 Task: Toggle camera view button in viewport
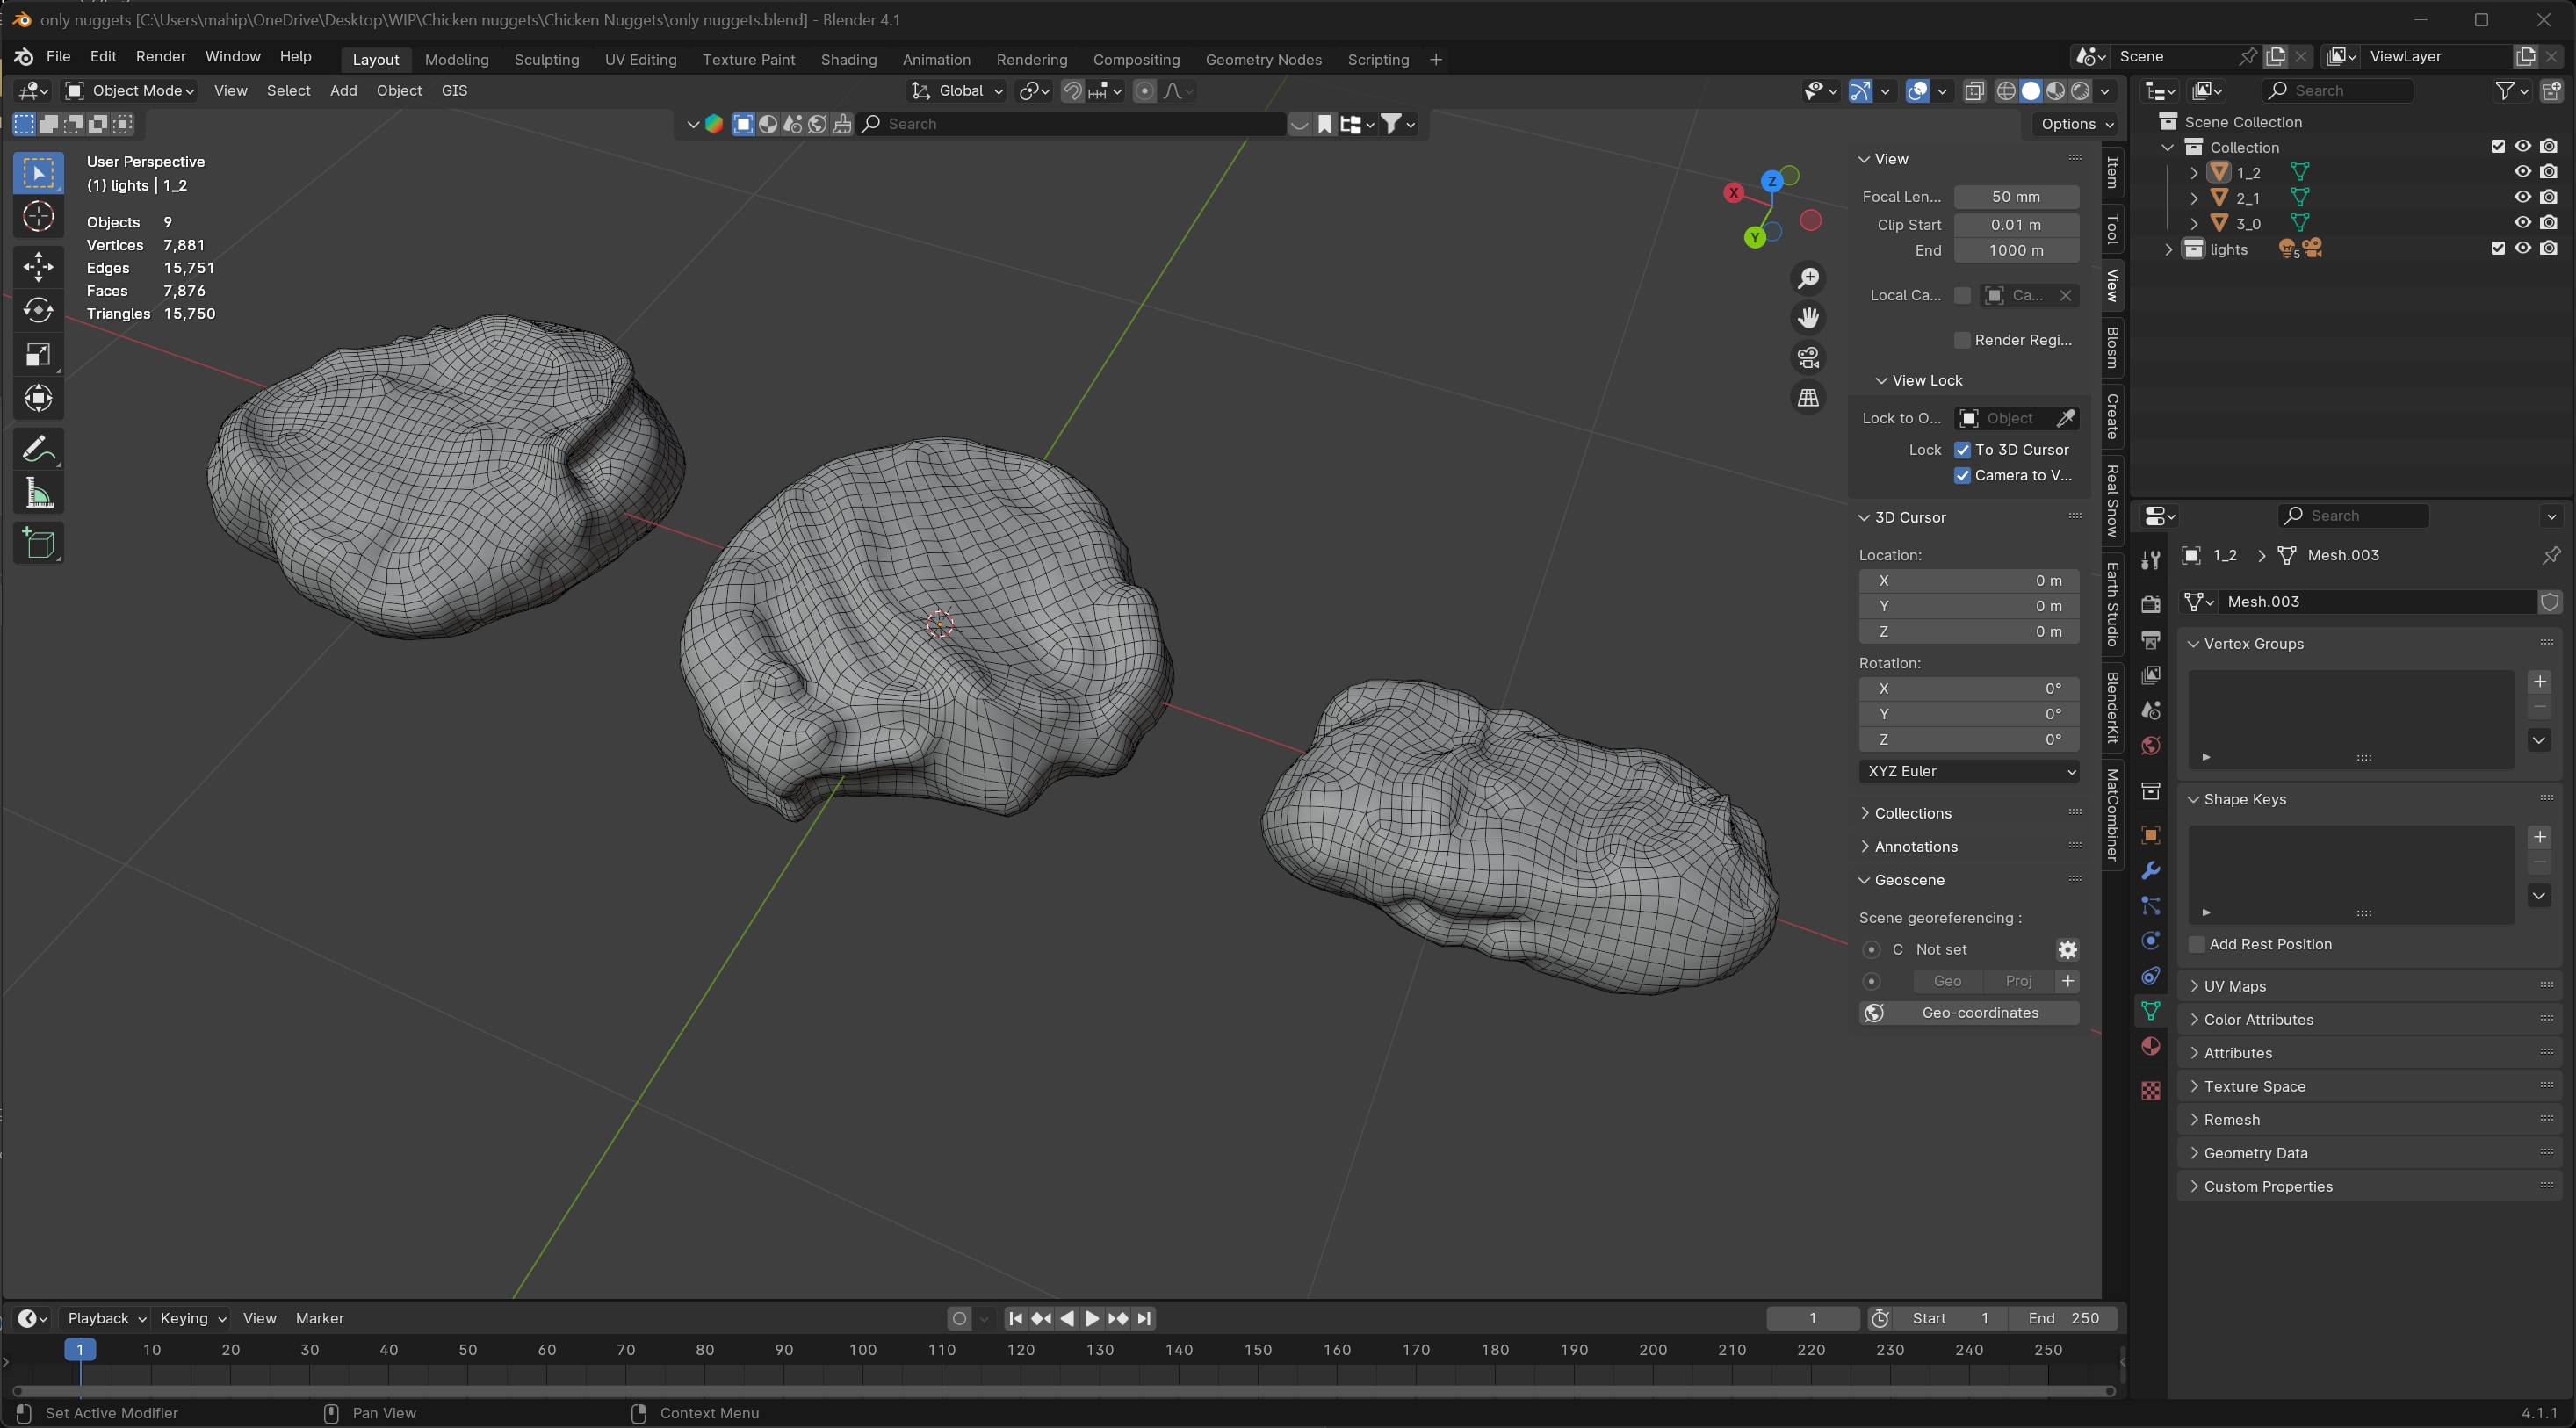point(1808,357)
